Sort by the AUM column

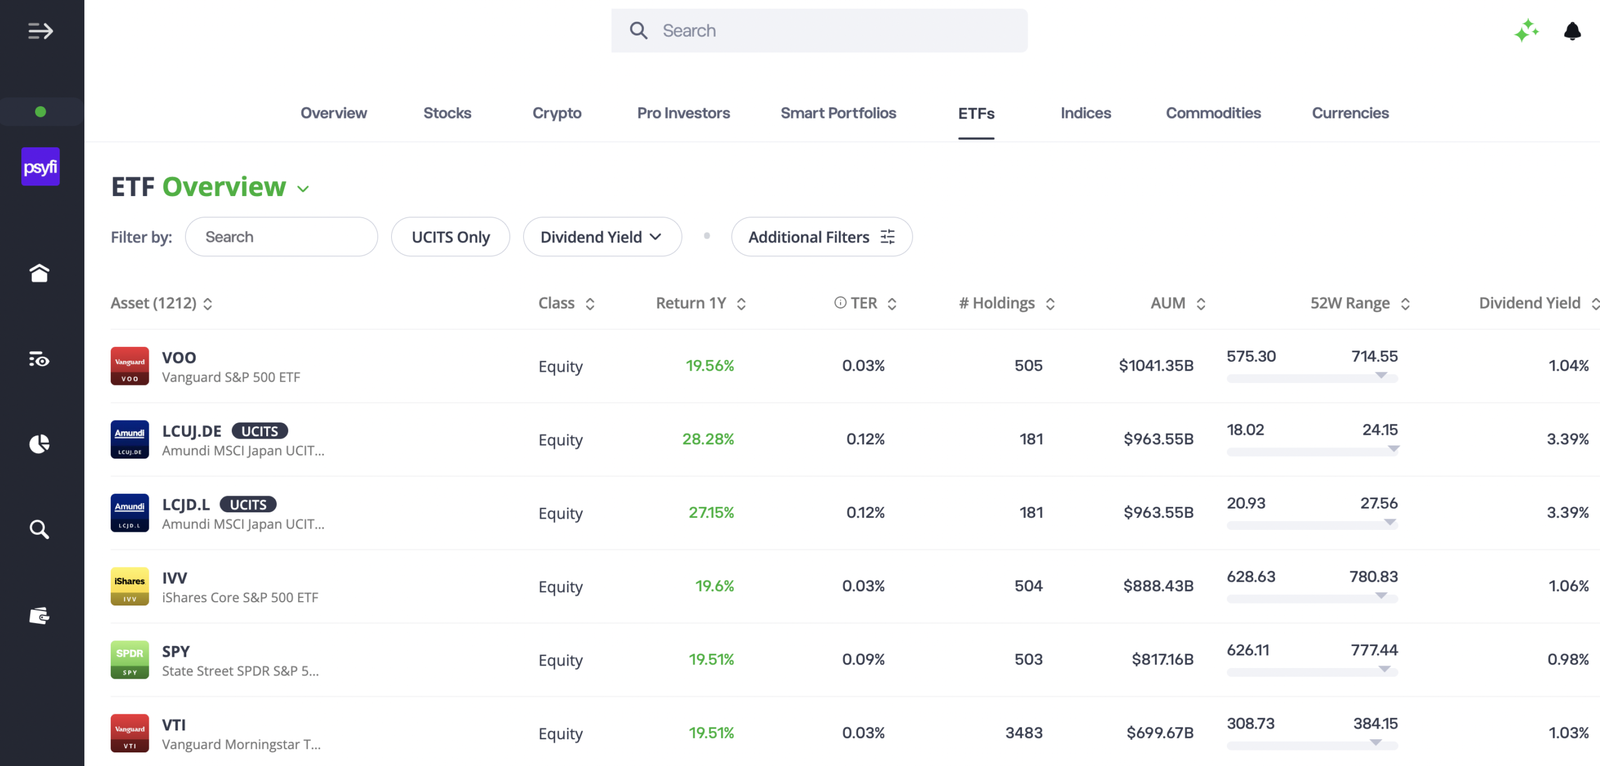pos(1178,303)
